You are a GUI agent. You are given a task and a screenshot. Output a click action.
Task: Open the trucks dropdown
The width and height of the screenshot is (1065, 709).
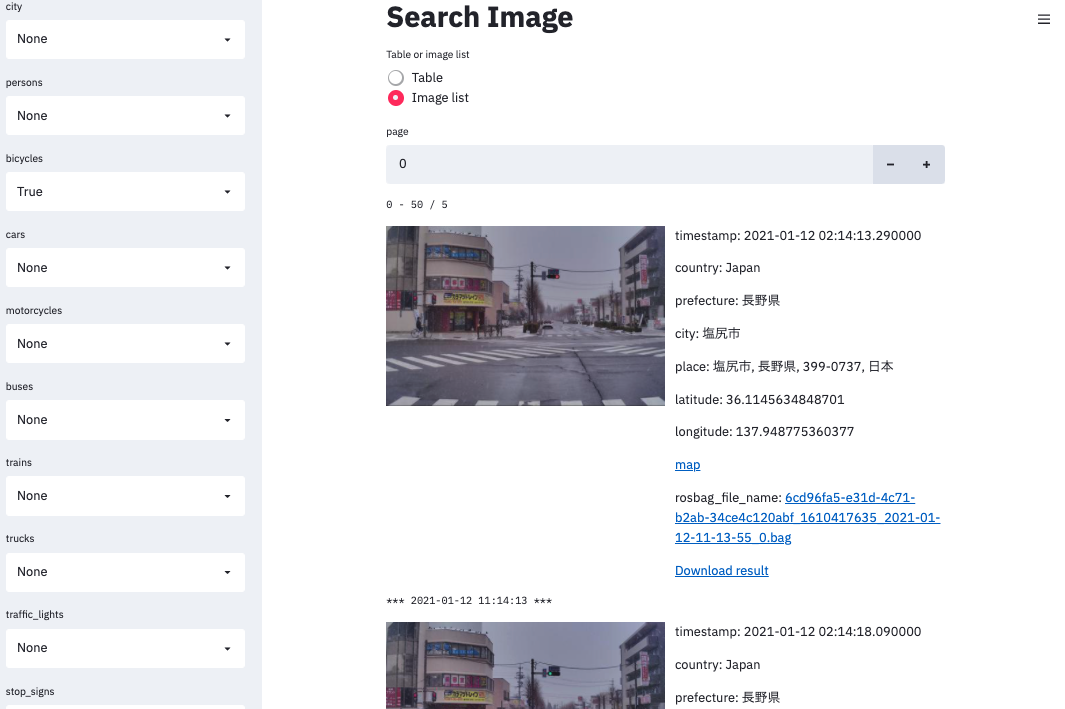coord(125,572)
